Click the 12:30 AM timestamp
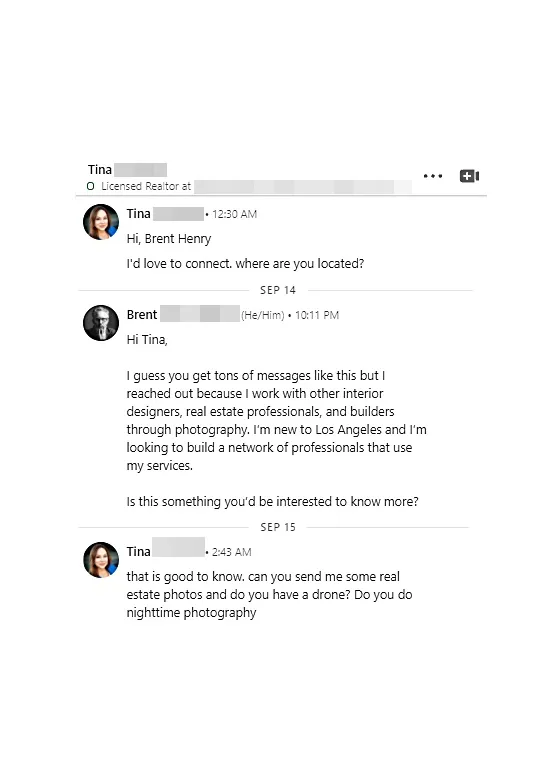 pyautogui.click(x=235, y=214)
